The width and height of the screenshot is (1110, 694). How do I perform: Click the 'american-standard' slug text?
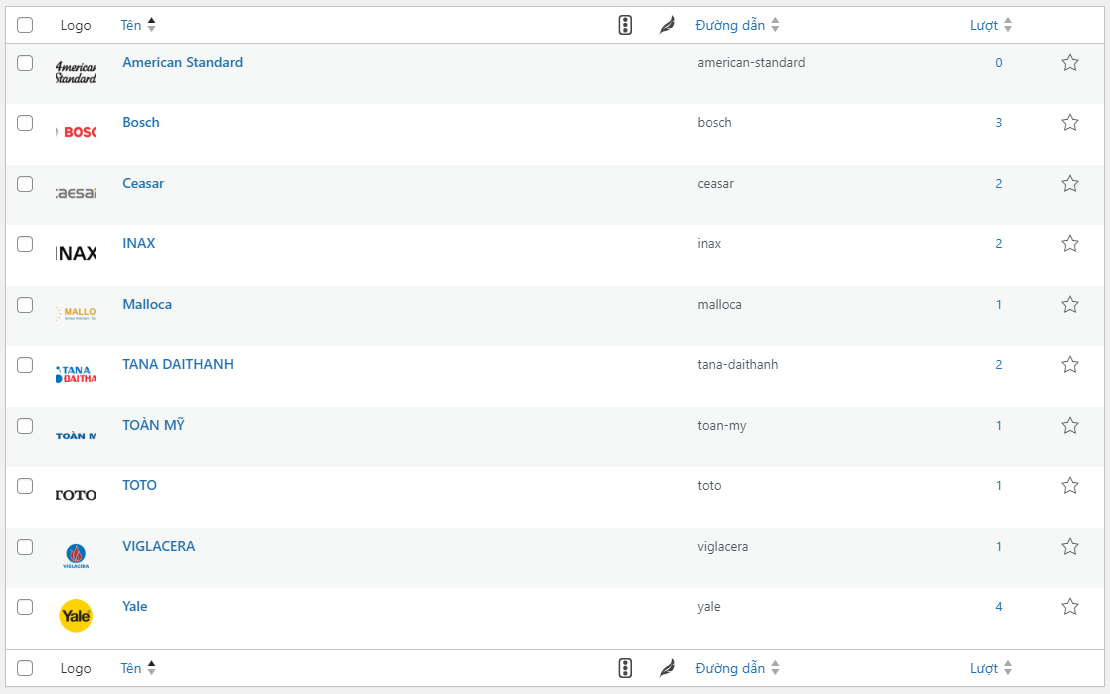point(751,62)
